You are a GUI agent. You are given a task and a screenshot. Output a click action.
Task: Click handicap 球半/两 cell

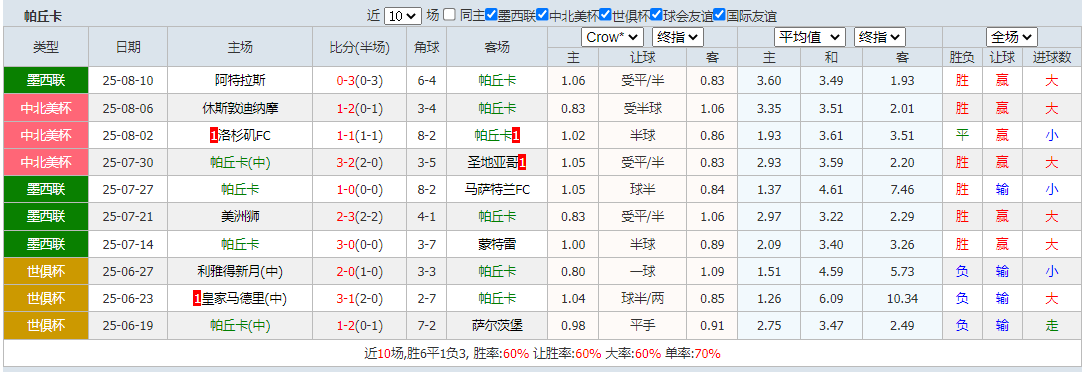click(643, 299)
